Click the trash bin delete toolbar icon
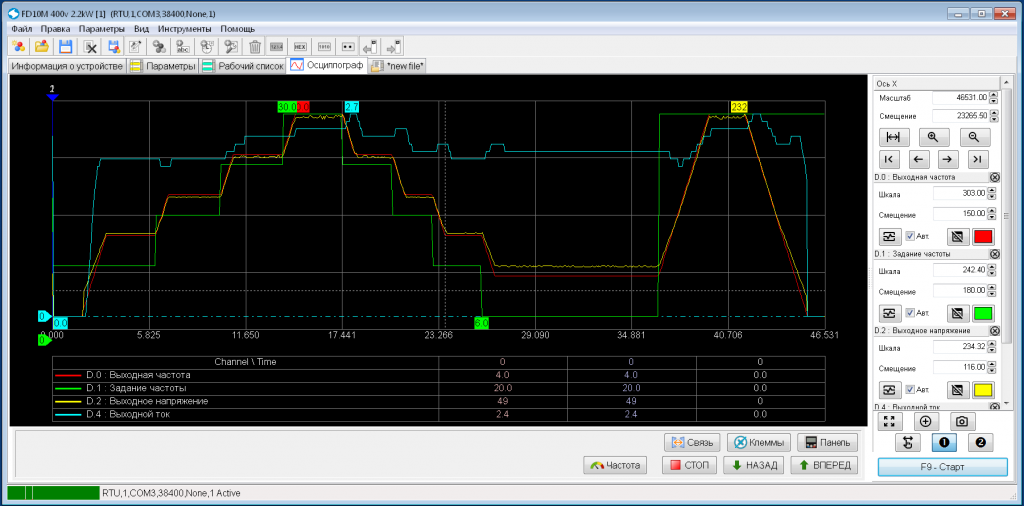Screen dimensions: 1024x506 pyautogui.click(x=255, y=46)
